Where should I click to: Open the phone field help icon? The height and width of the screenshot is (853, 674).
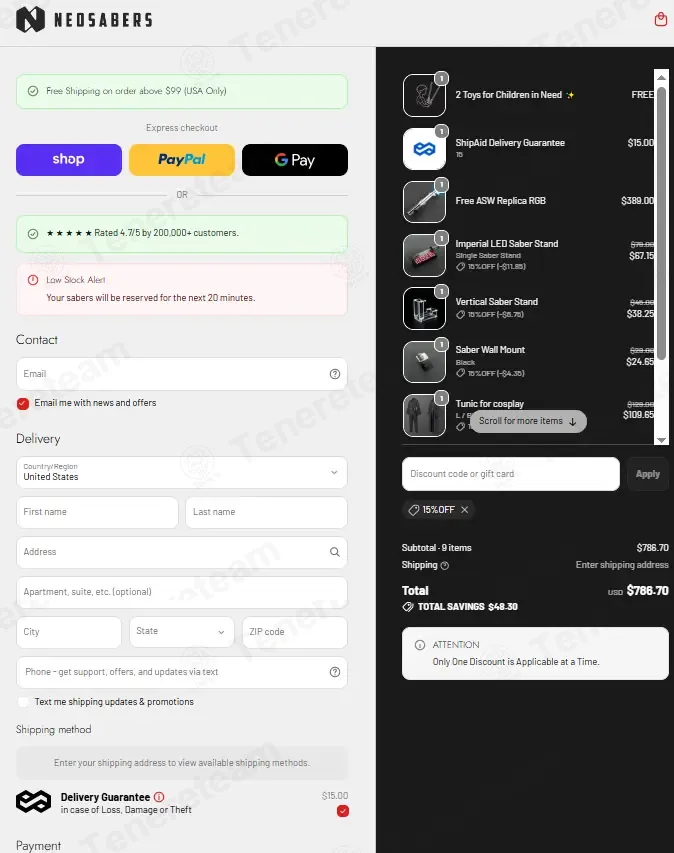pos(335,672)
